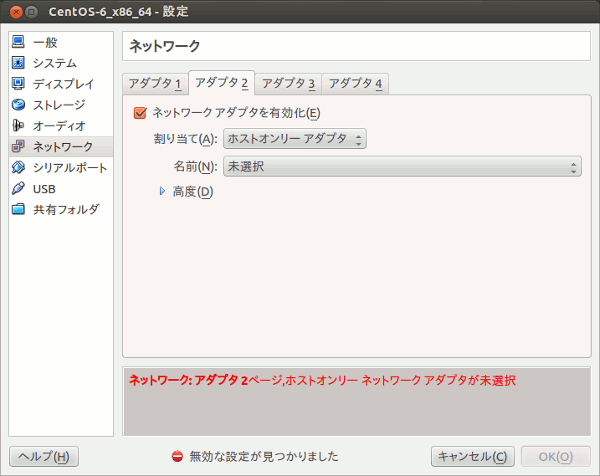Switch to the アダプタ 1 tab
This screenshot has width=600, height=476.
(155, 83)
